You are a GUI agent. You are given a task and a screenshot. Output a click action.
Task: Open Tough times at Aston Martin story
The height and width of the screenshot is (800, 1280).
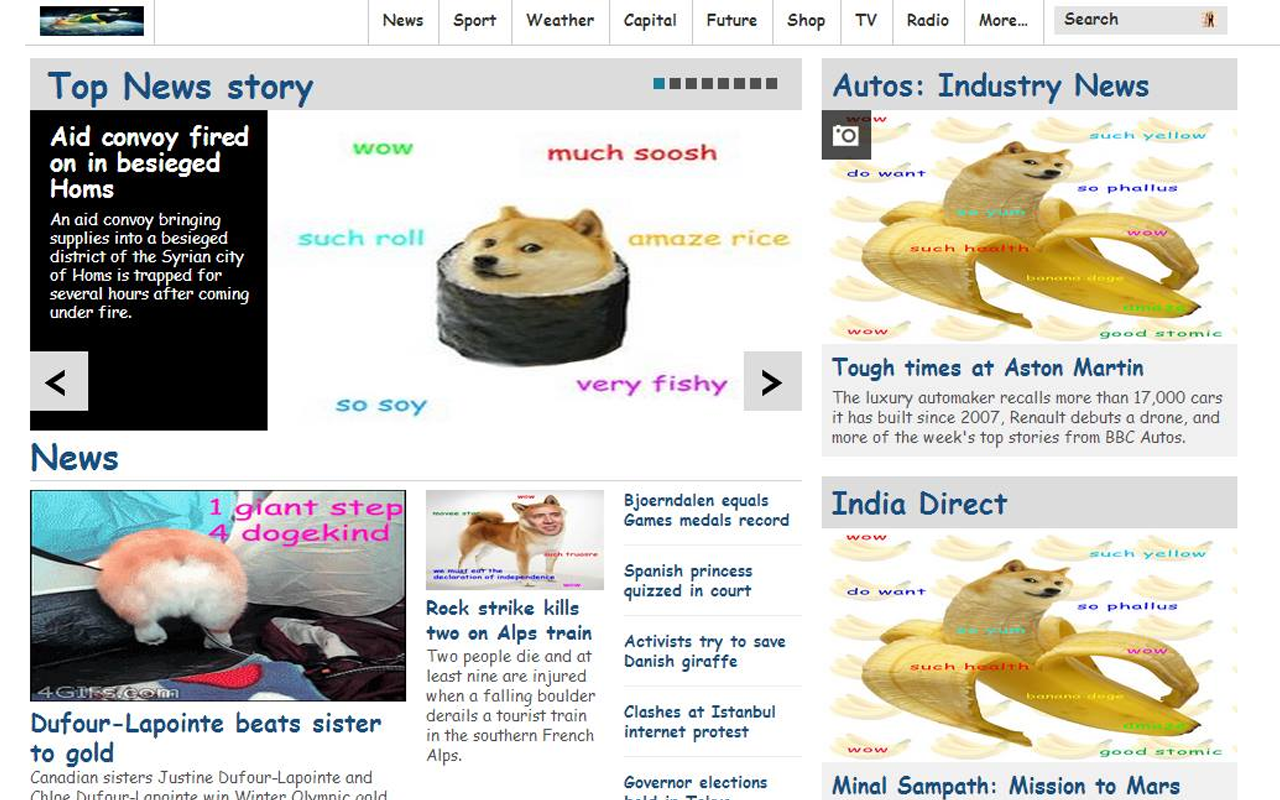988,368
